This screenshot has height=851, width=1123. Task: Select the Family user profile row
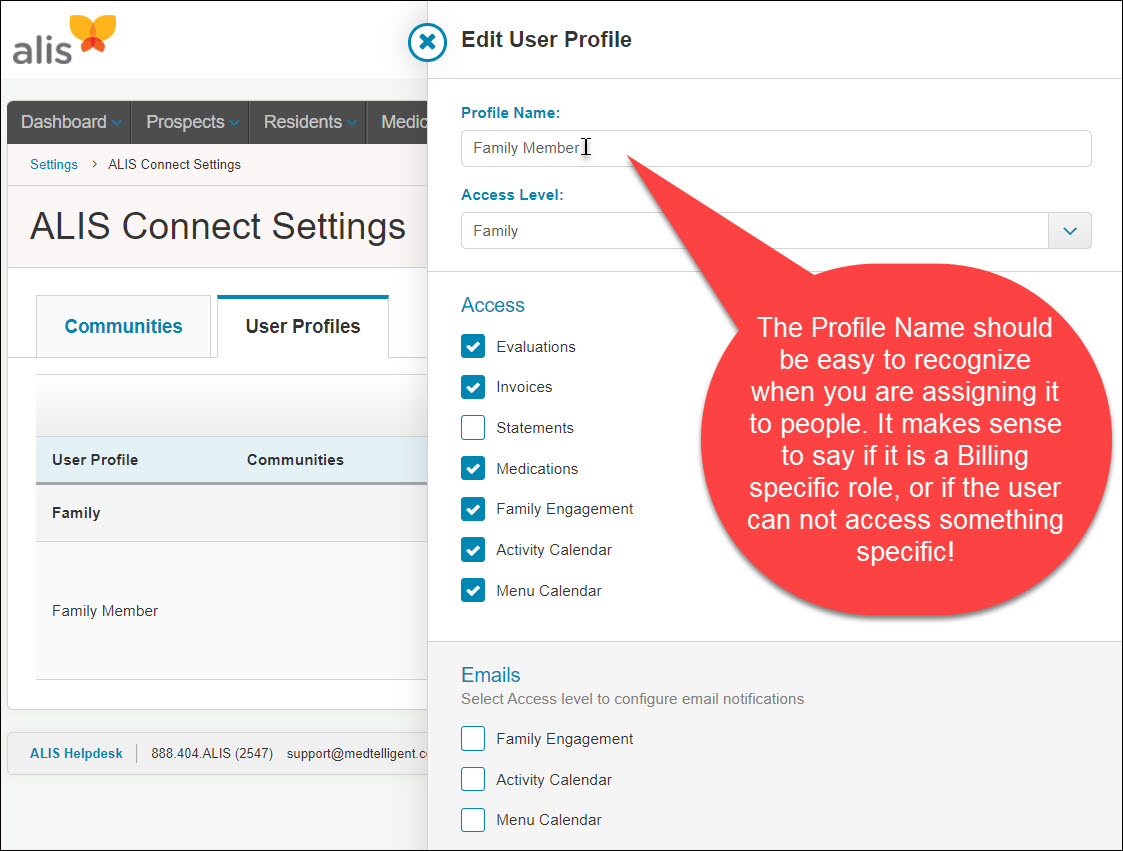[231, 513]
